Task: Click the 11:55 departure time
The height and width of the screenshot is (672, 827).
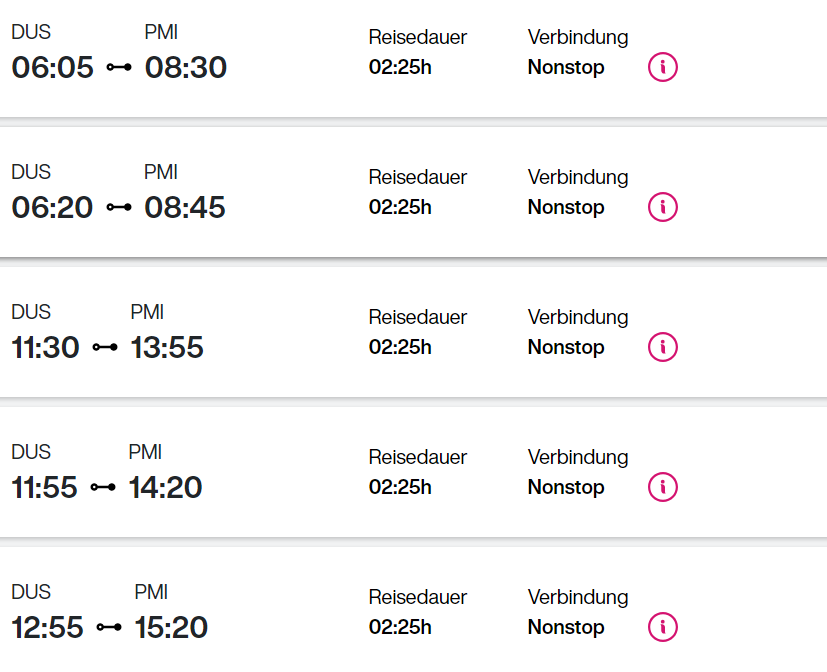Action: [x=45, y=488]
